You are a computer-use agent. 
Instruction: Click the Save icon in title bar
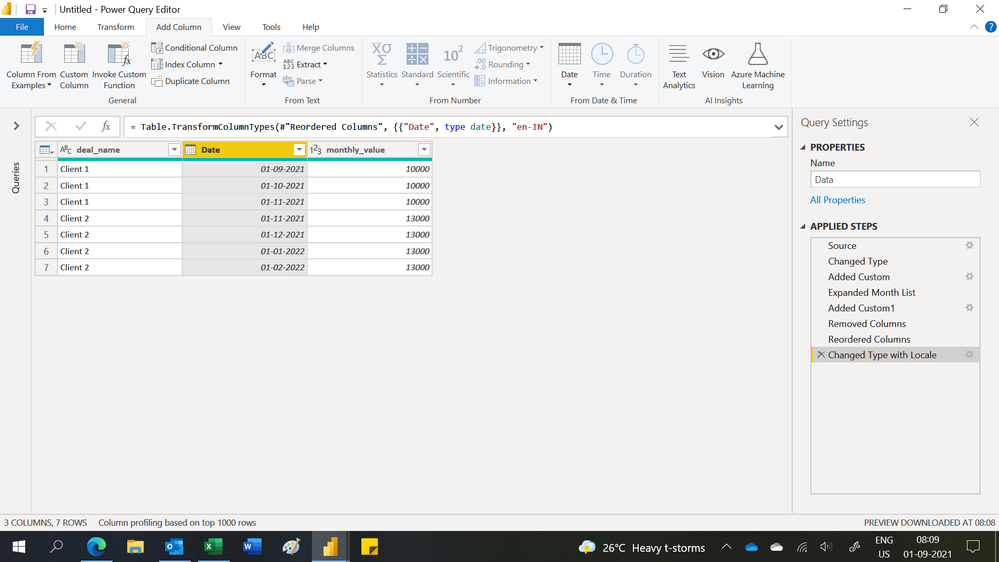pyautogui.click(x=30, y=10)
